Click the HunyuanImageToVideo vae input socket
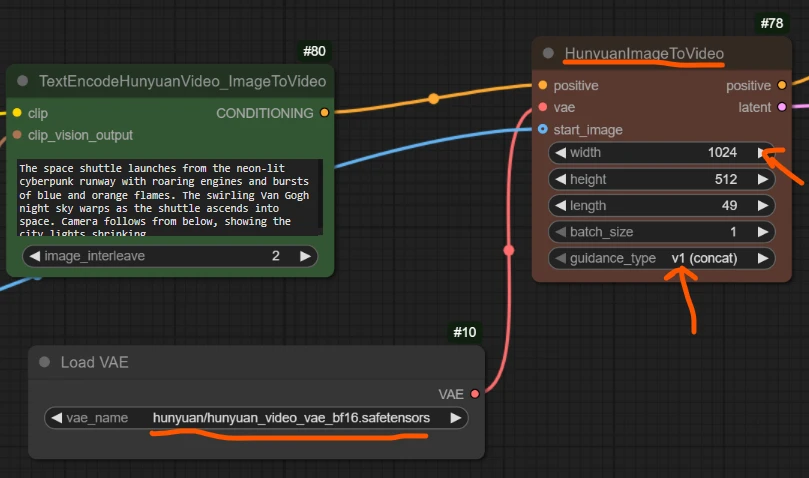Viewport: 809px width, 478px height. tap(542, 107)
